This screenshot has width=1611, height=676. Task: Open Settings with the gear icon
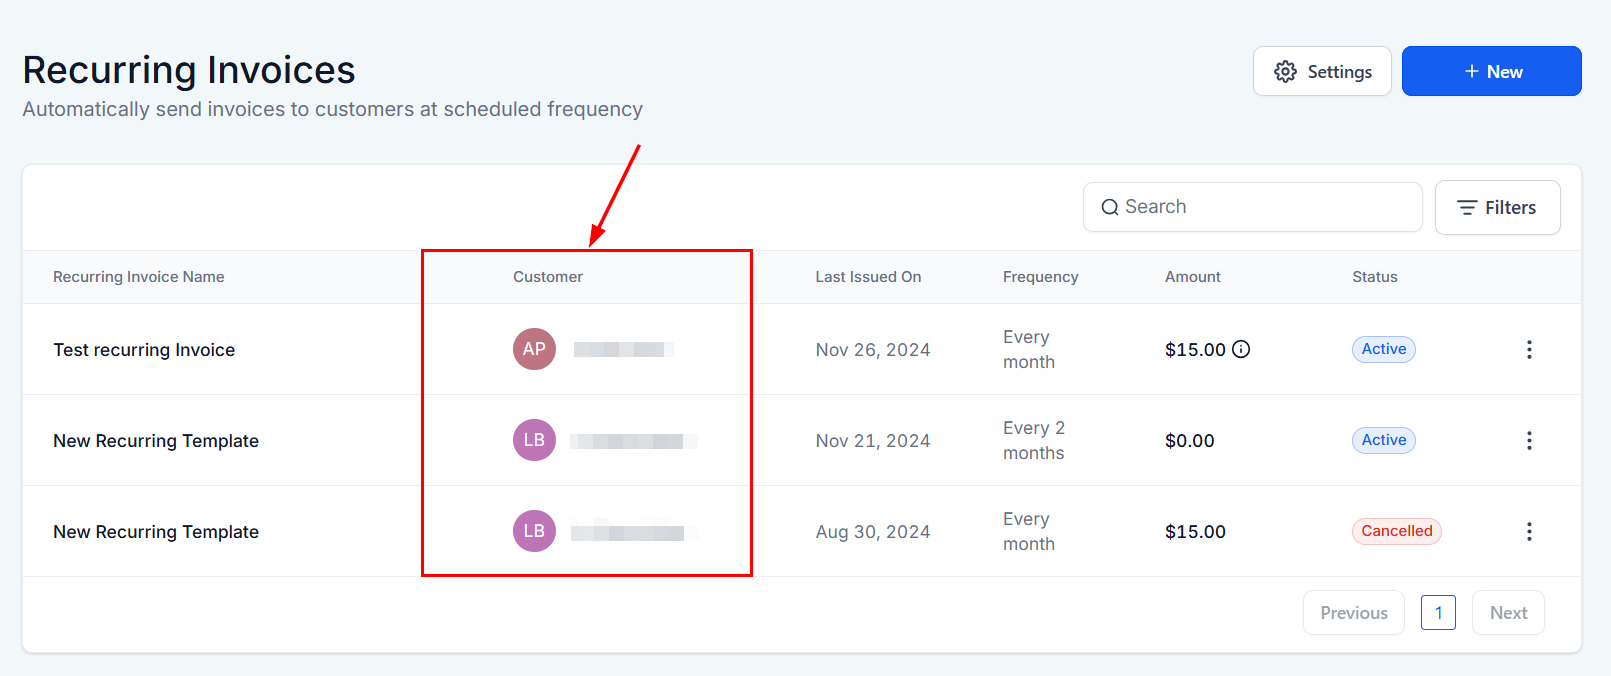(x=1322, y=72)
